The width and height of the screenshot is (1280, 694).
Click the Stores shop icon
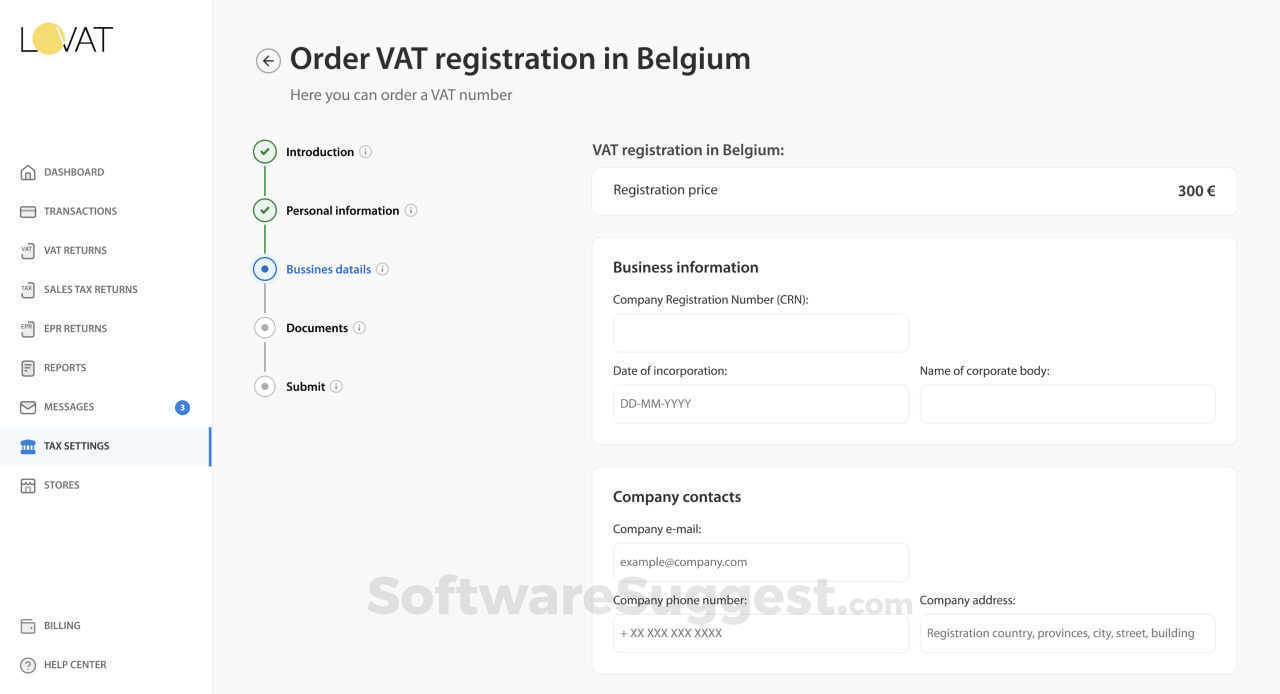tap(28, 486)
